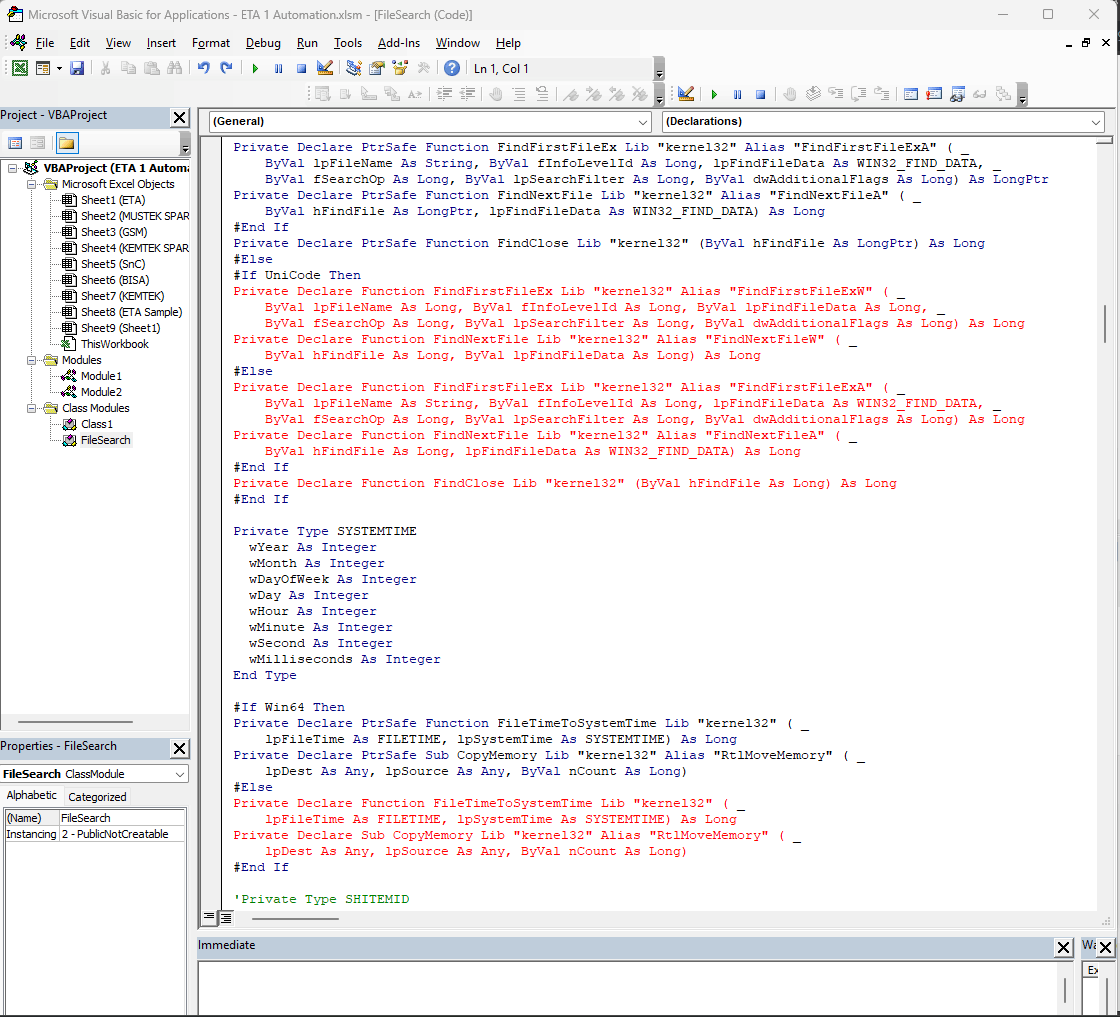Viewport: 1120px width, 1017px height.
Task: Open the Immediate Window toolbar icon
Action: [x=934, y=94]
